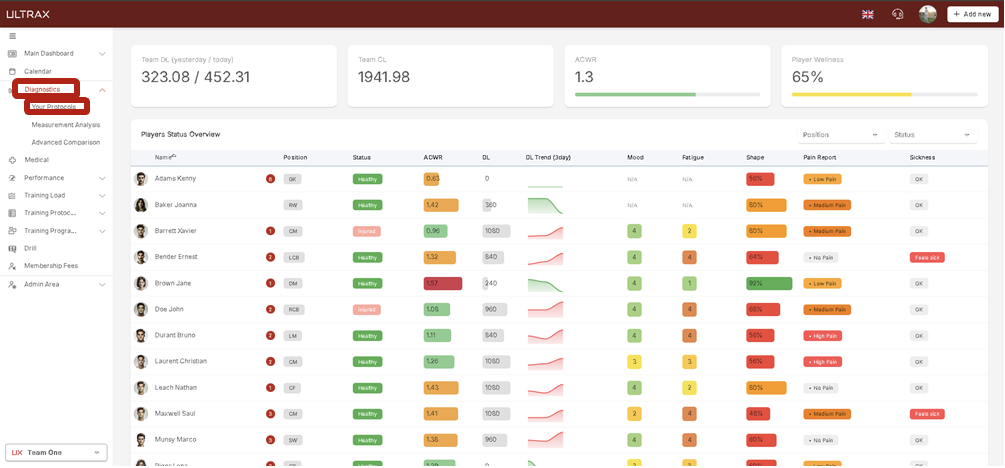Click the Medical icon in sidebar
Viewport: 1005px width, 468px height.
click(x=12, y=159)
